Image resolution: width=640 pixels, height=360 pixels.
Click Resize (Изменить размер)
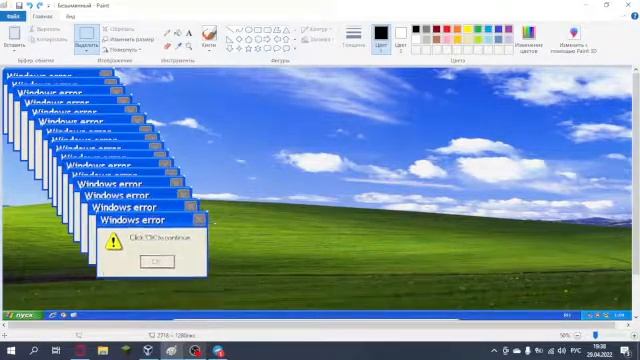(129, 40)
